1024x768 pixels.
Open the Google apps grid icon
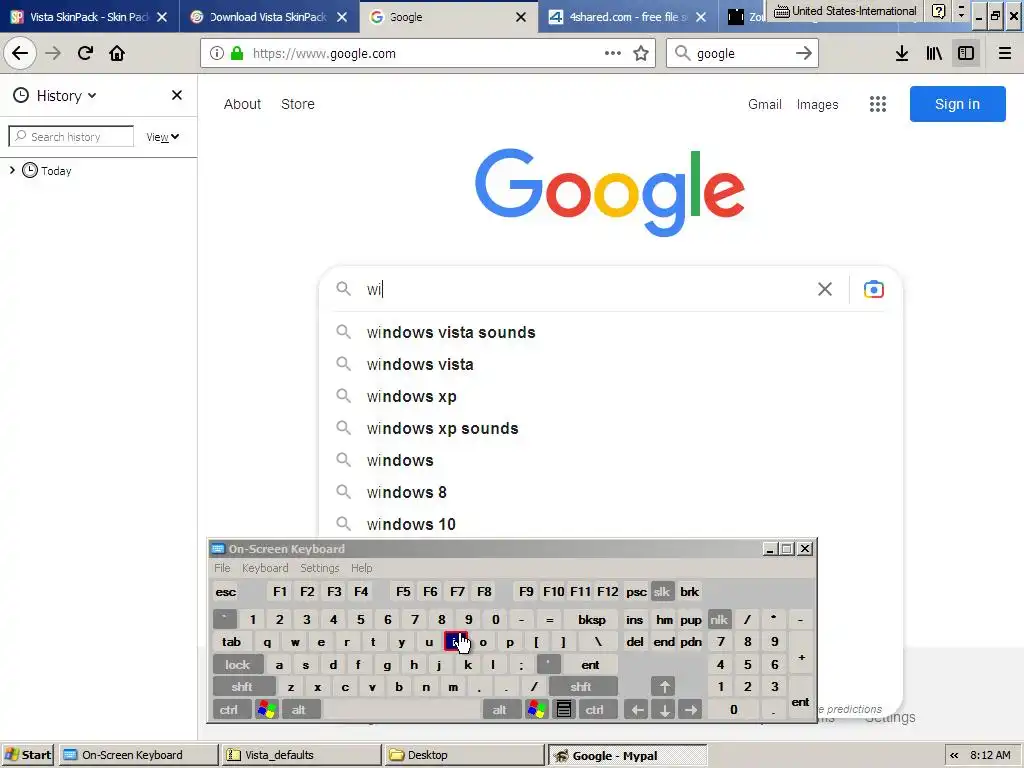[878, 104]
